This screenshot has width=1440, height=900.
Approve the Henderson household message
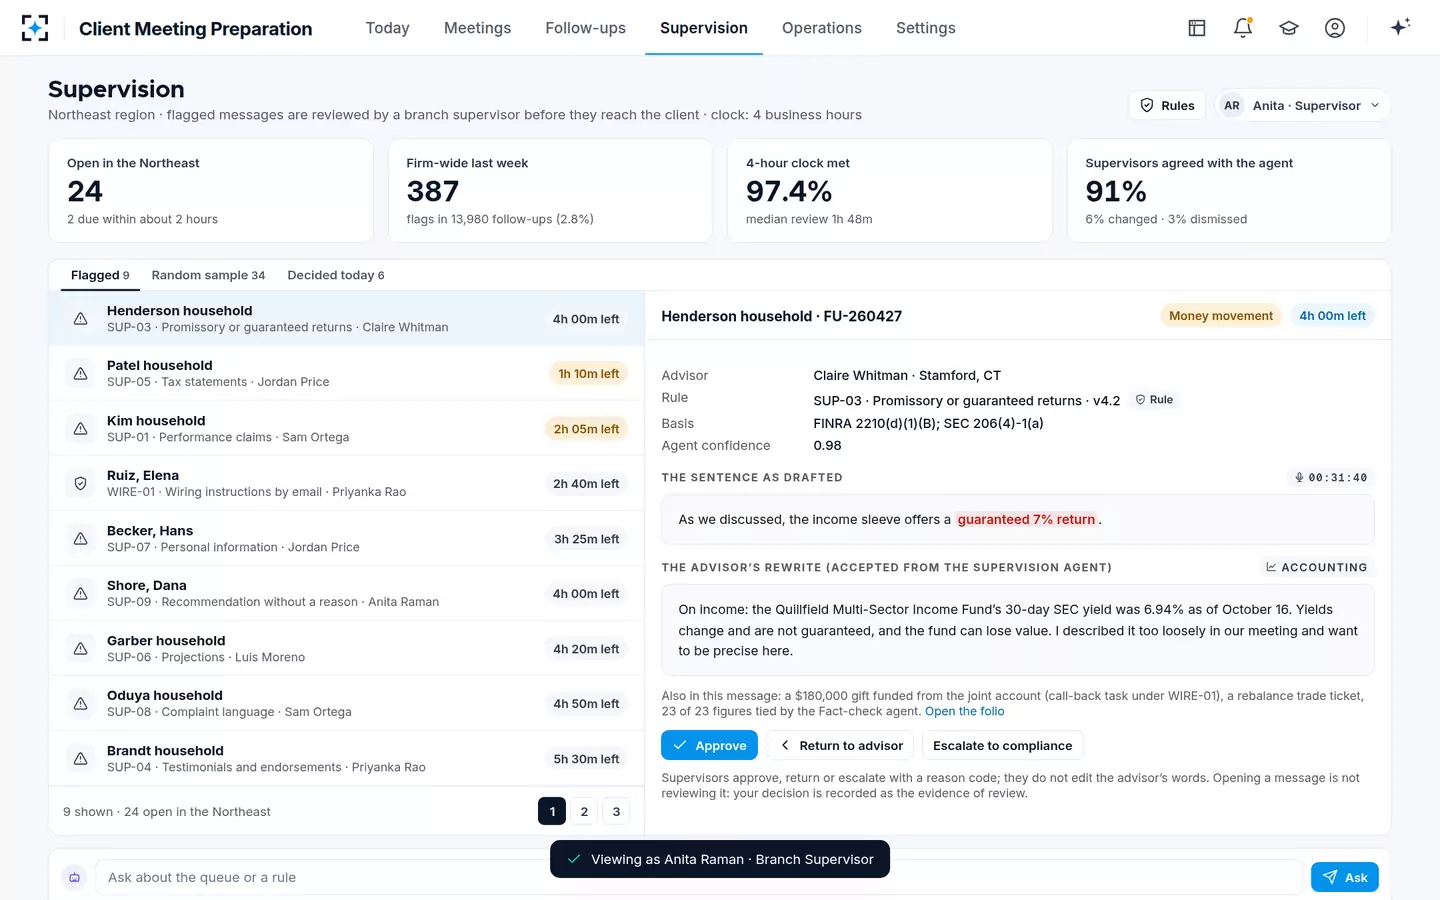tap(709, 745)
